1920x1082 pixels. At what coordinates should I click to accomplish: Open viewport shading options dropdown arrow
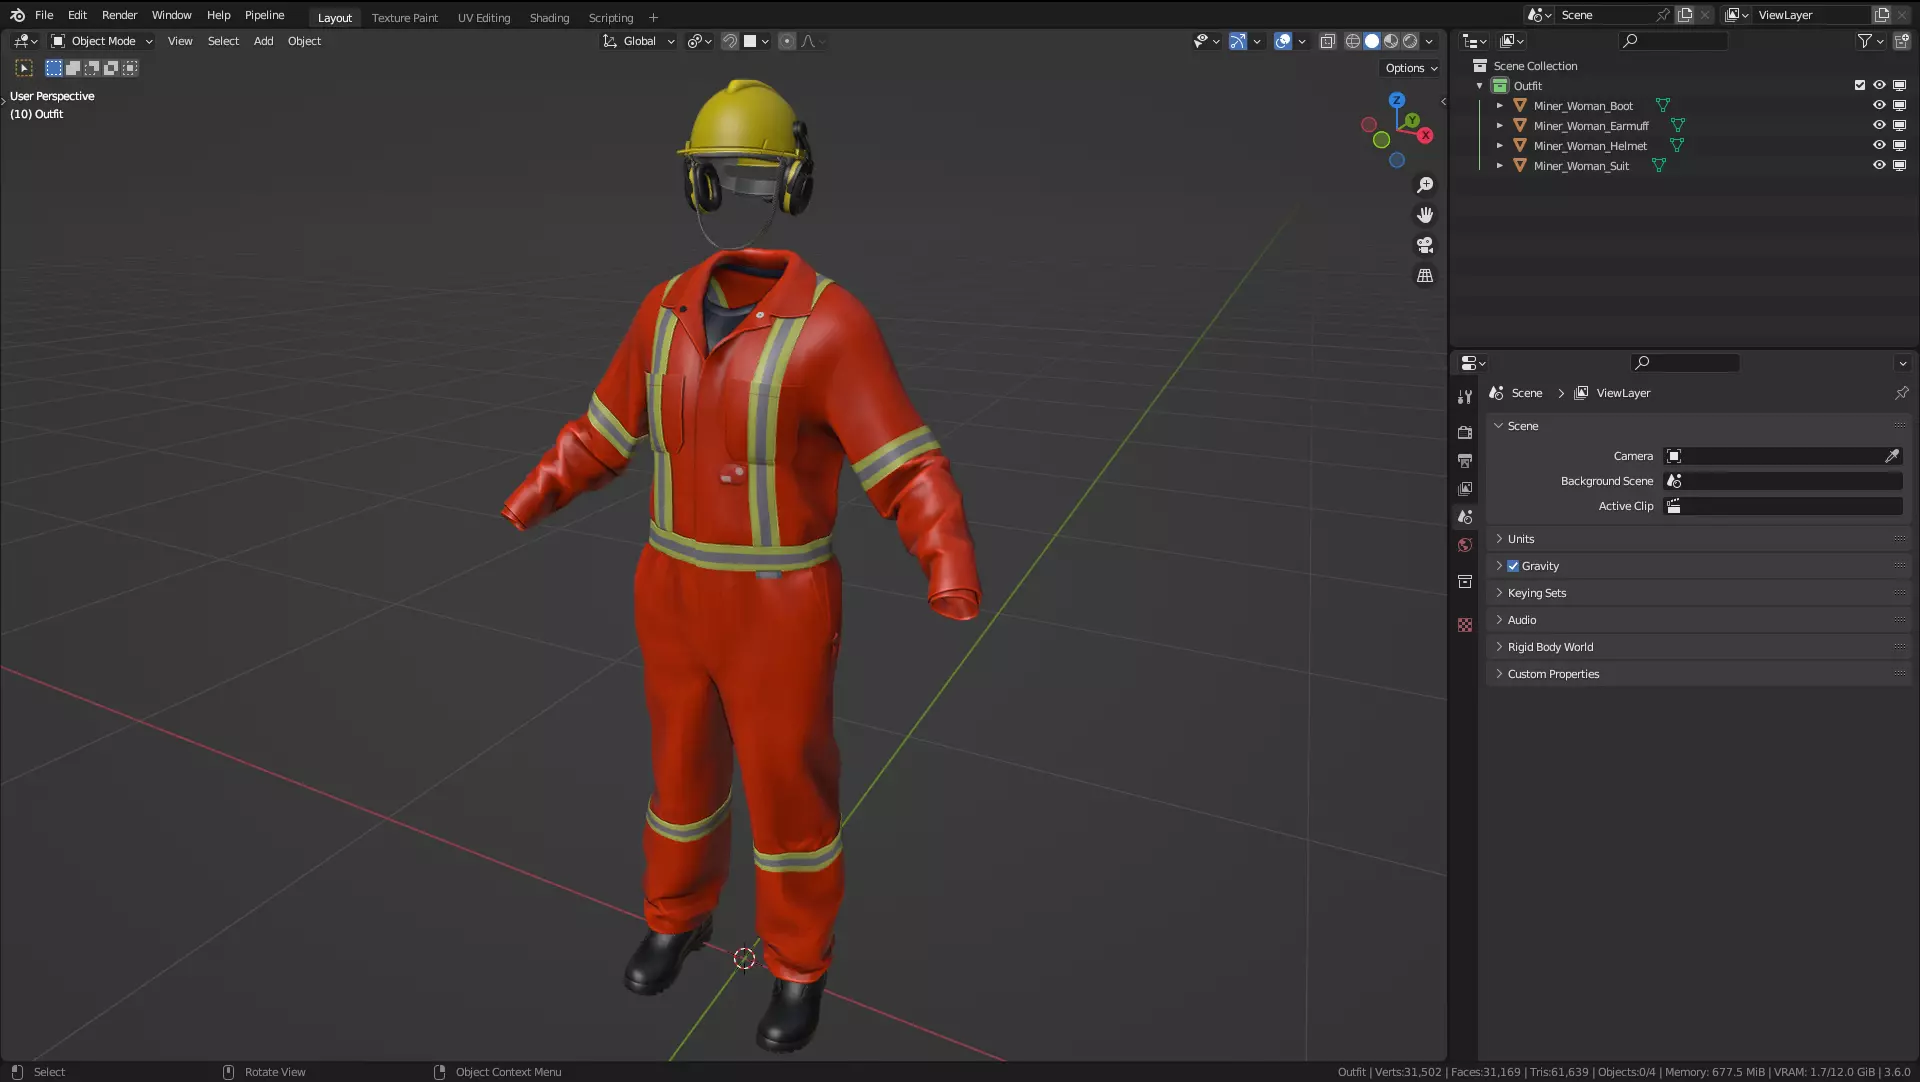coord(1429,41)
